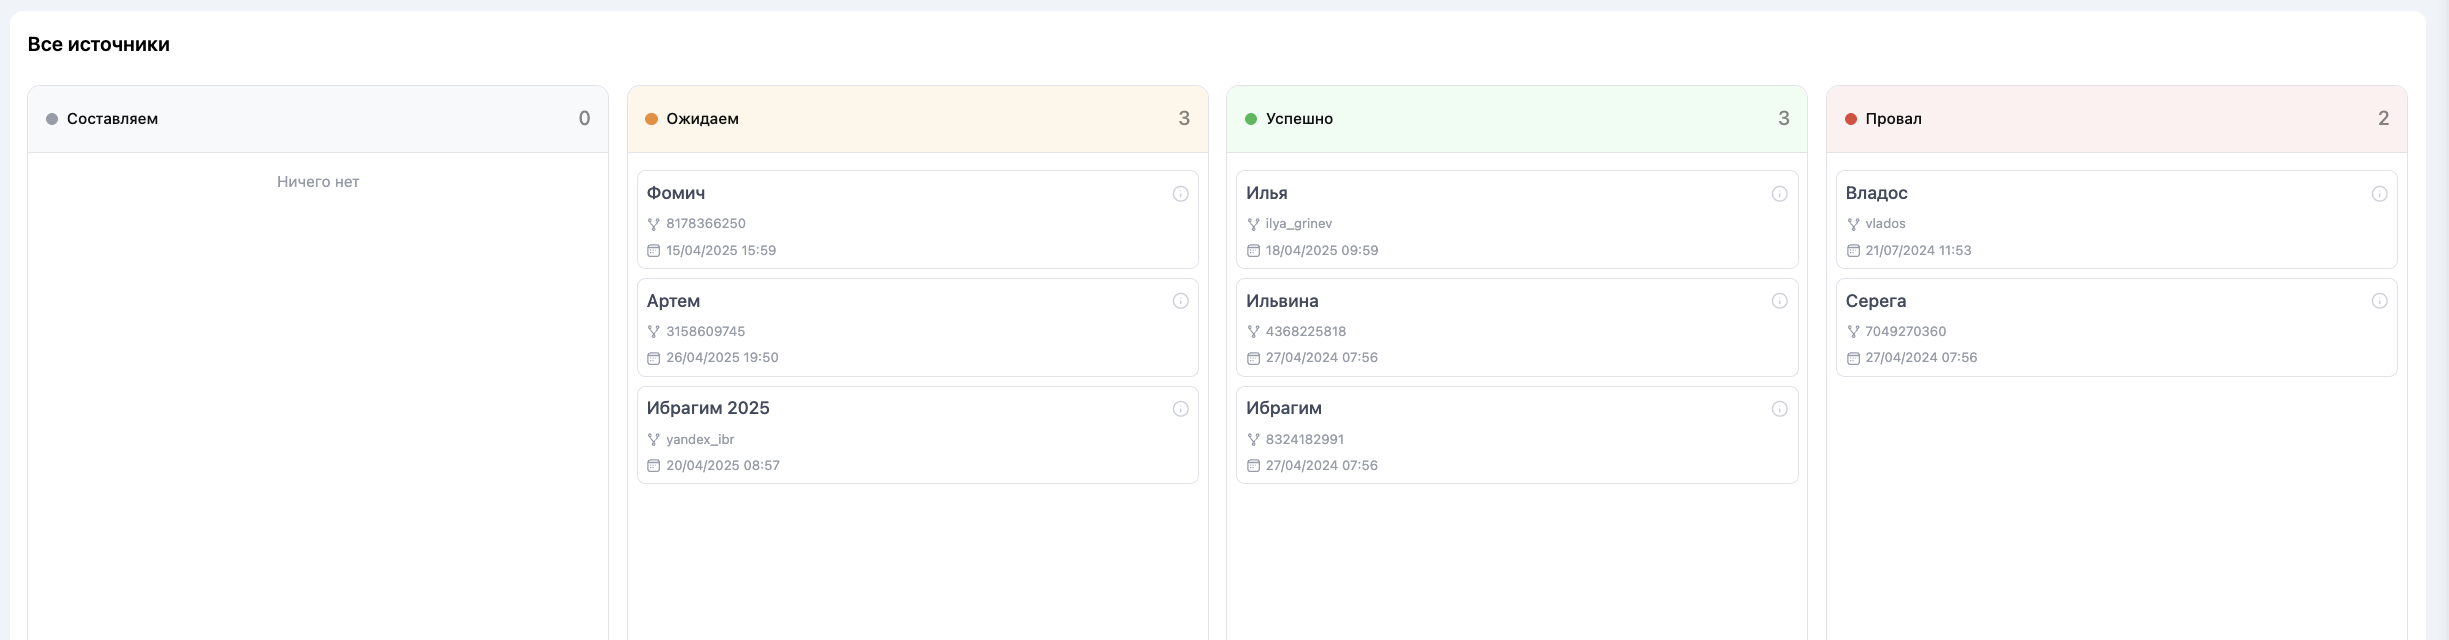The image size is (2449, 640).
Task: Select the Ожидаем column header
Action: [x=702, y=119]
